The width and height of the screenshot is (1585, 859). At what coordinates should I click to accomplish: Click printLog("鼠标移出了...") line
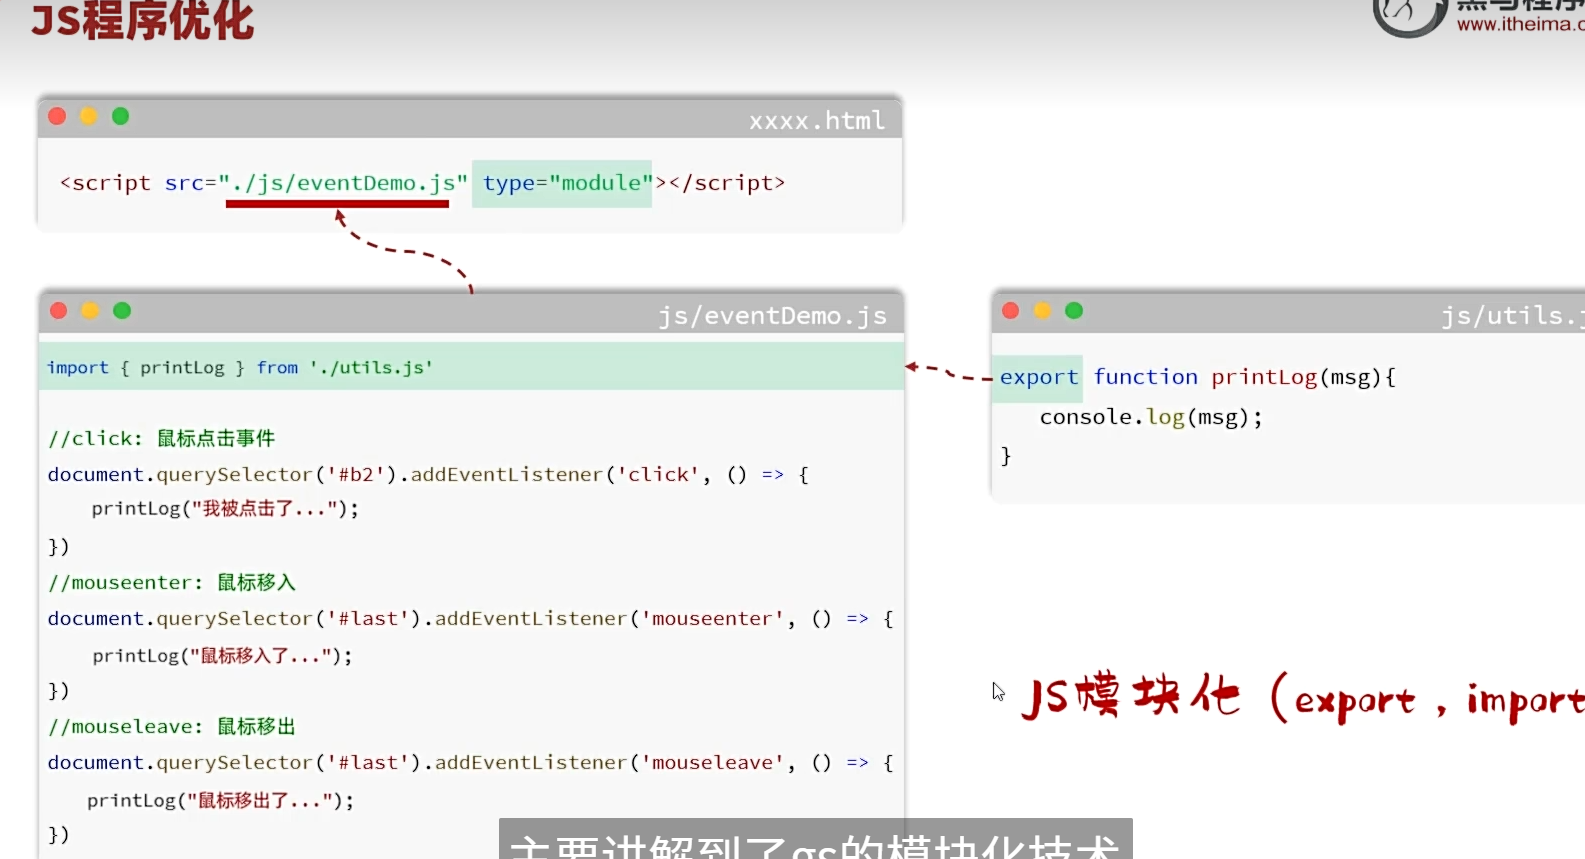coord(220,800)
